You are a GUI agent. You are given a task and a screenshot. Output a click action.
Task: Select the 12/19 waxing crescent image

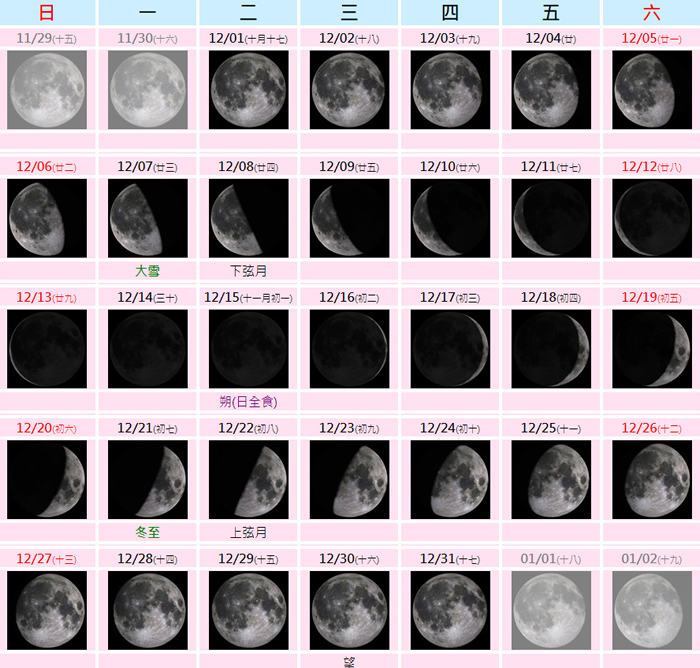(x=652, y=349)
